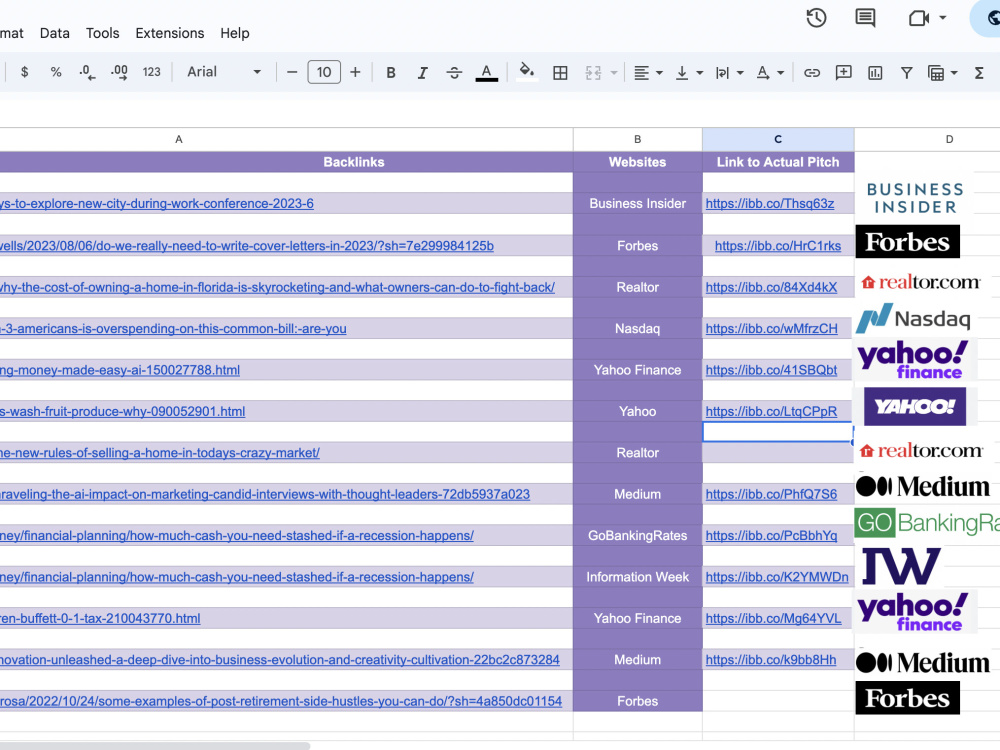Image resolution: width=1000 pixels, height=750 pixels.
Task: Select column C header
Action: click(x=778, y=139)
